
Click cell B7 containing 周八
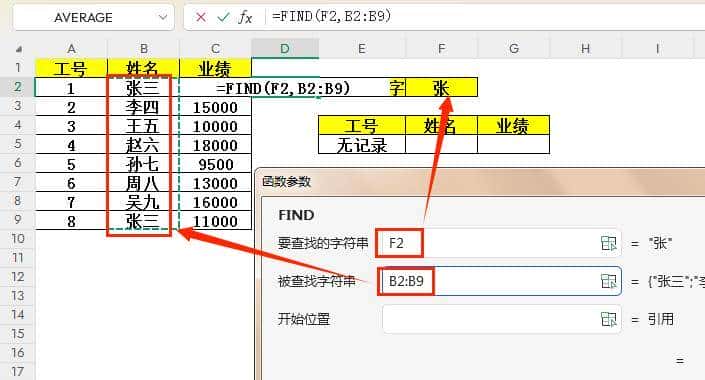pyautogui.click(x=143, y=183)
